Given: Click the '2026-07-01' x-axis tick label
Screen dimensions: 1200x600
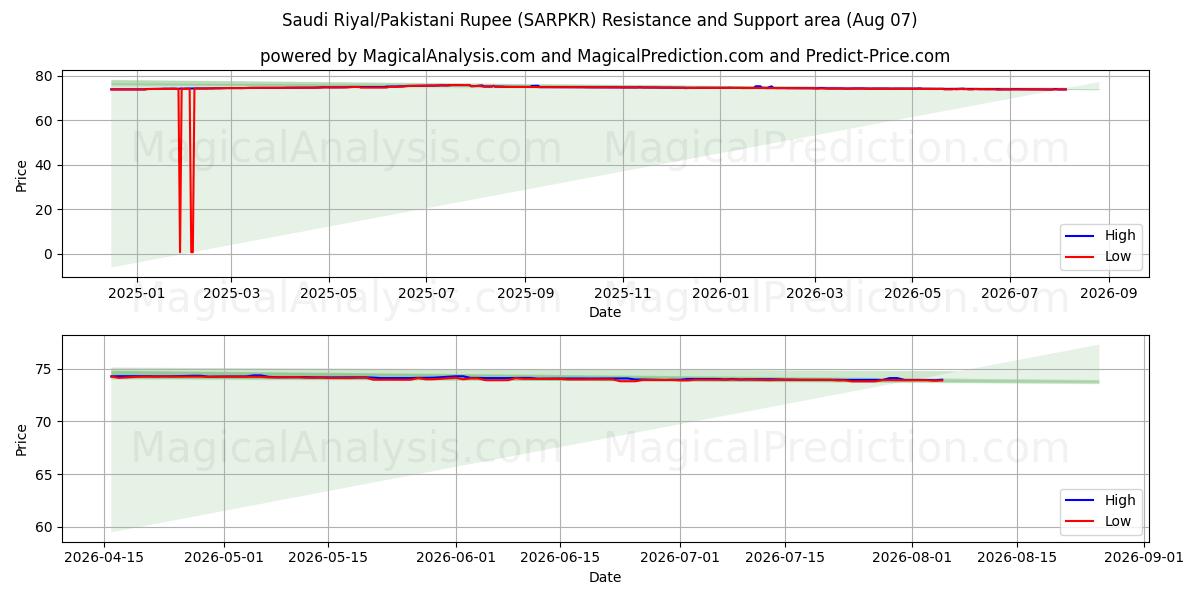Looking at the screenshot, I should coord(680,558).
